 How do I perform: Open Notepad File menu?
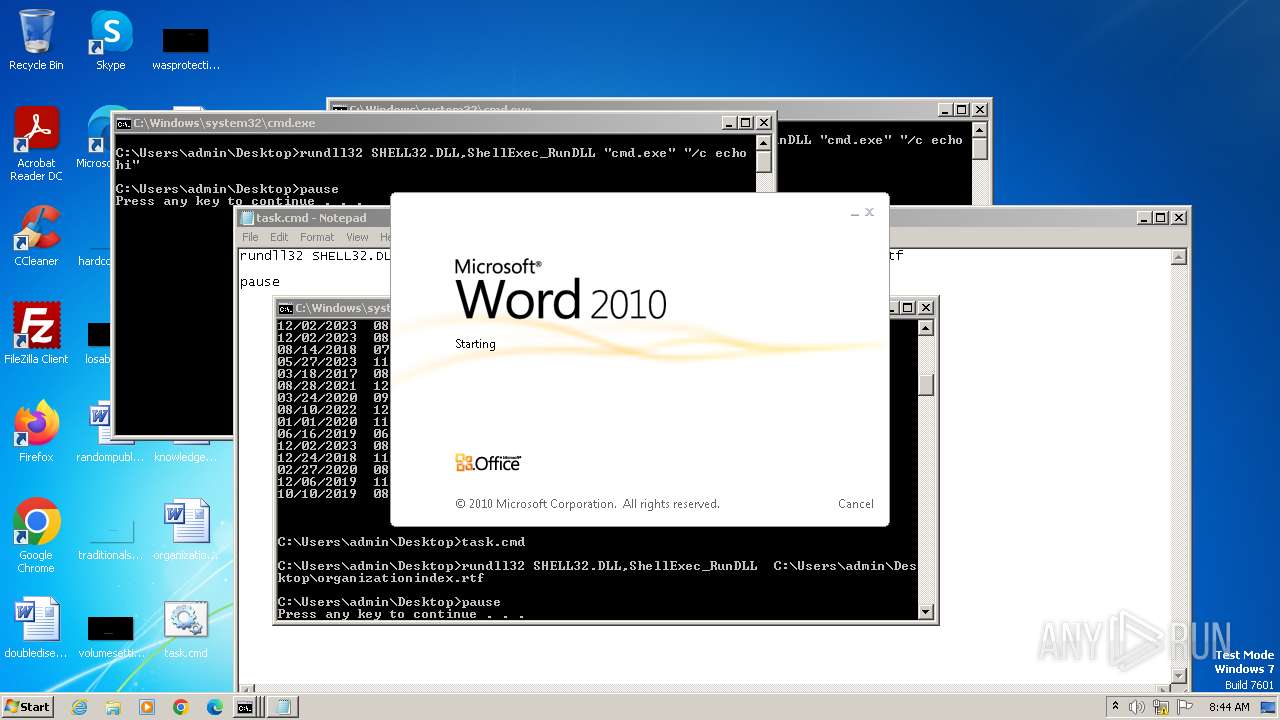[x=250, y=237]
